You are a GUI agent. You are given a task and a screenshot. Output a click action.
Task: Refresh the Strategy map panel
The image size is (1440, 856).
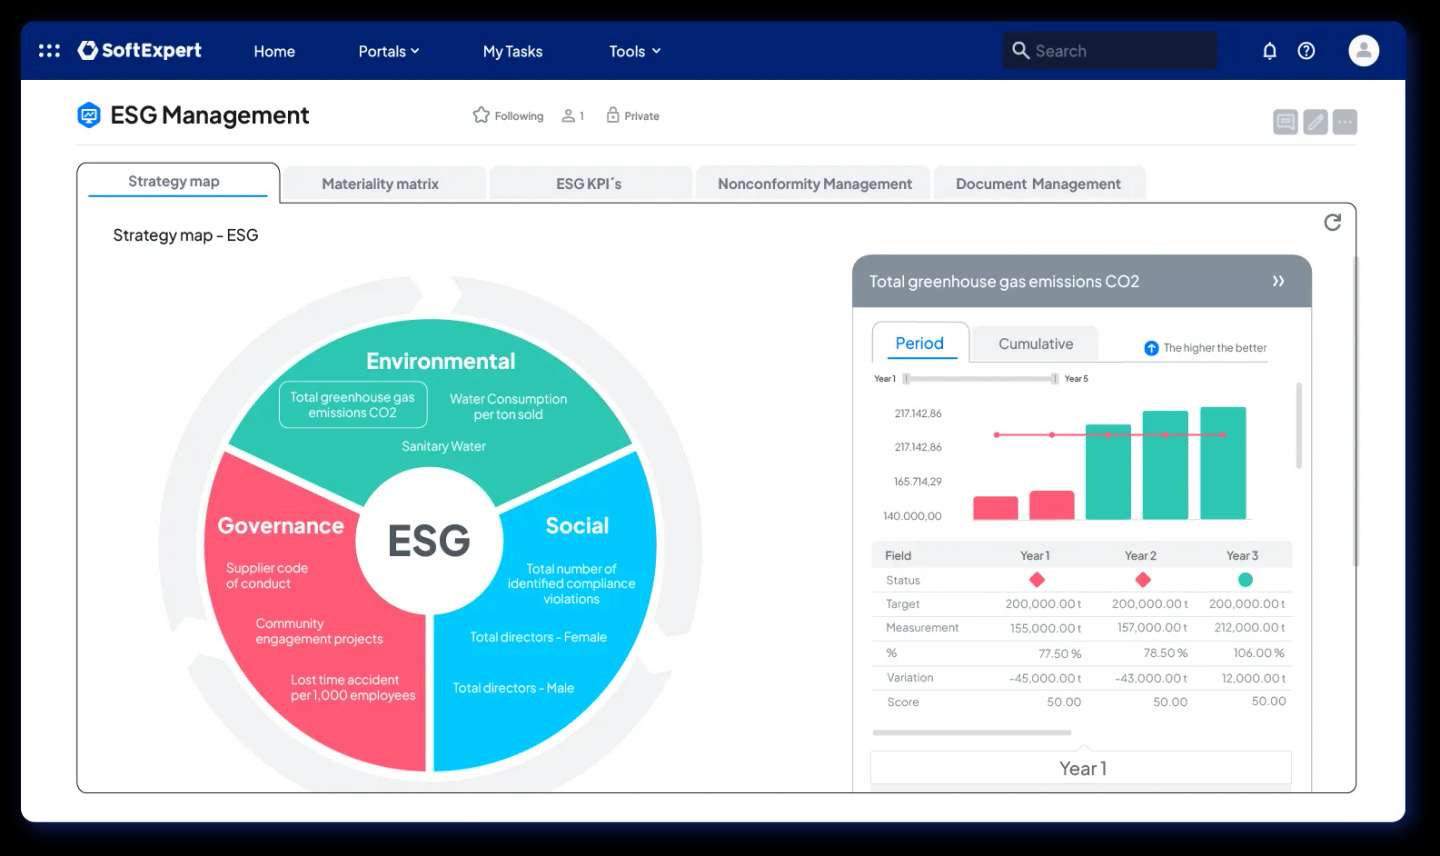[x=1332, y=223]
